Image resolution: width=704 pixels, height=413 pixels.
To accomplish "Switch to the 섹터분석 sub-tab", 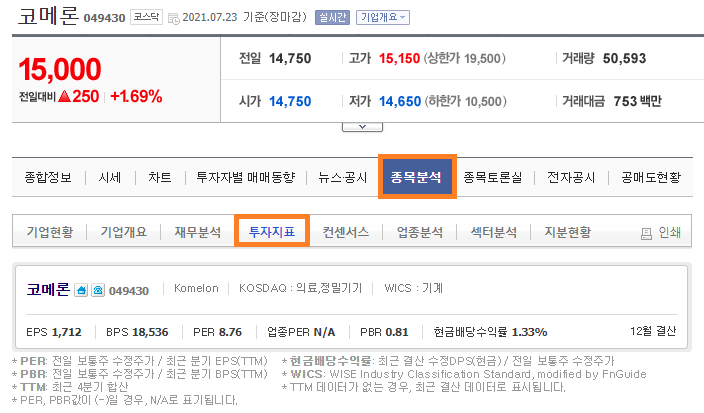I will coord(494,232).
